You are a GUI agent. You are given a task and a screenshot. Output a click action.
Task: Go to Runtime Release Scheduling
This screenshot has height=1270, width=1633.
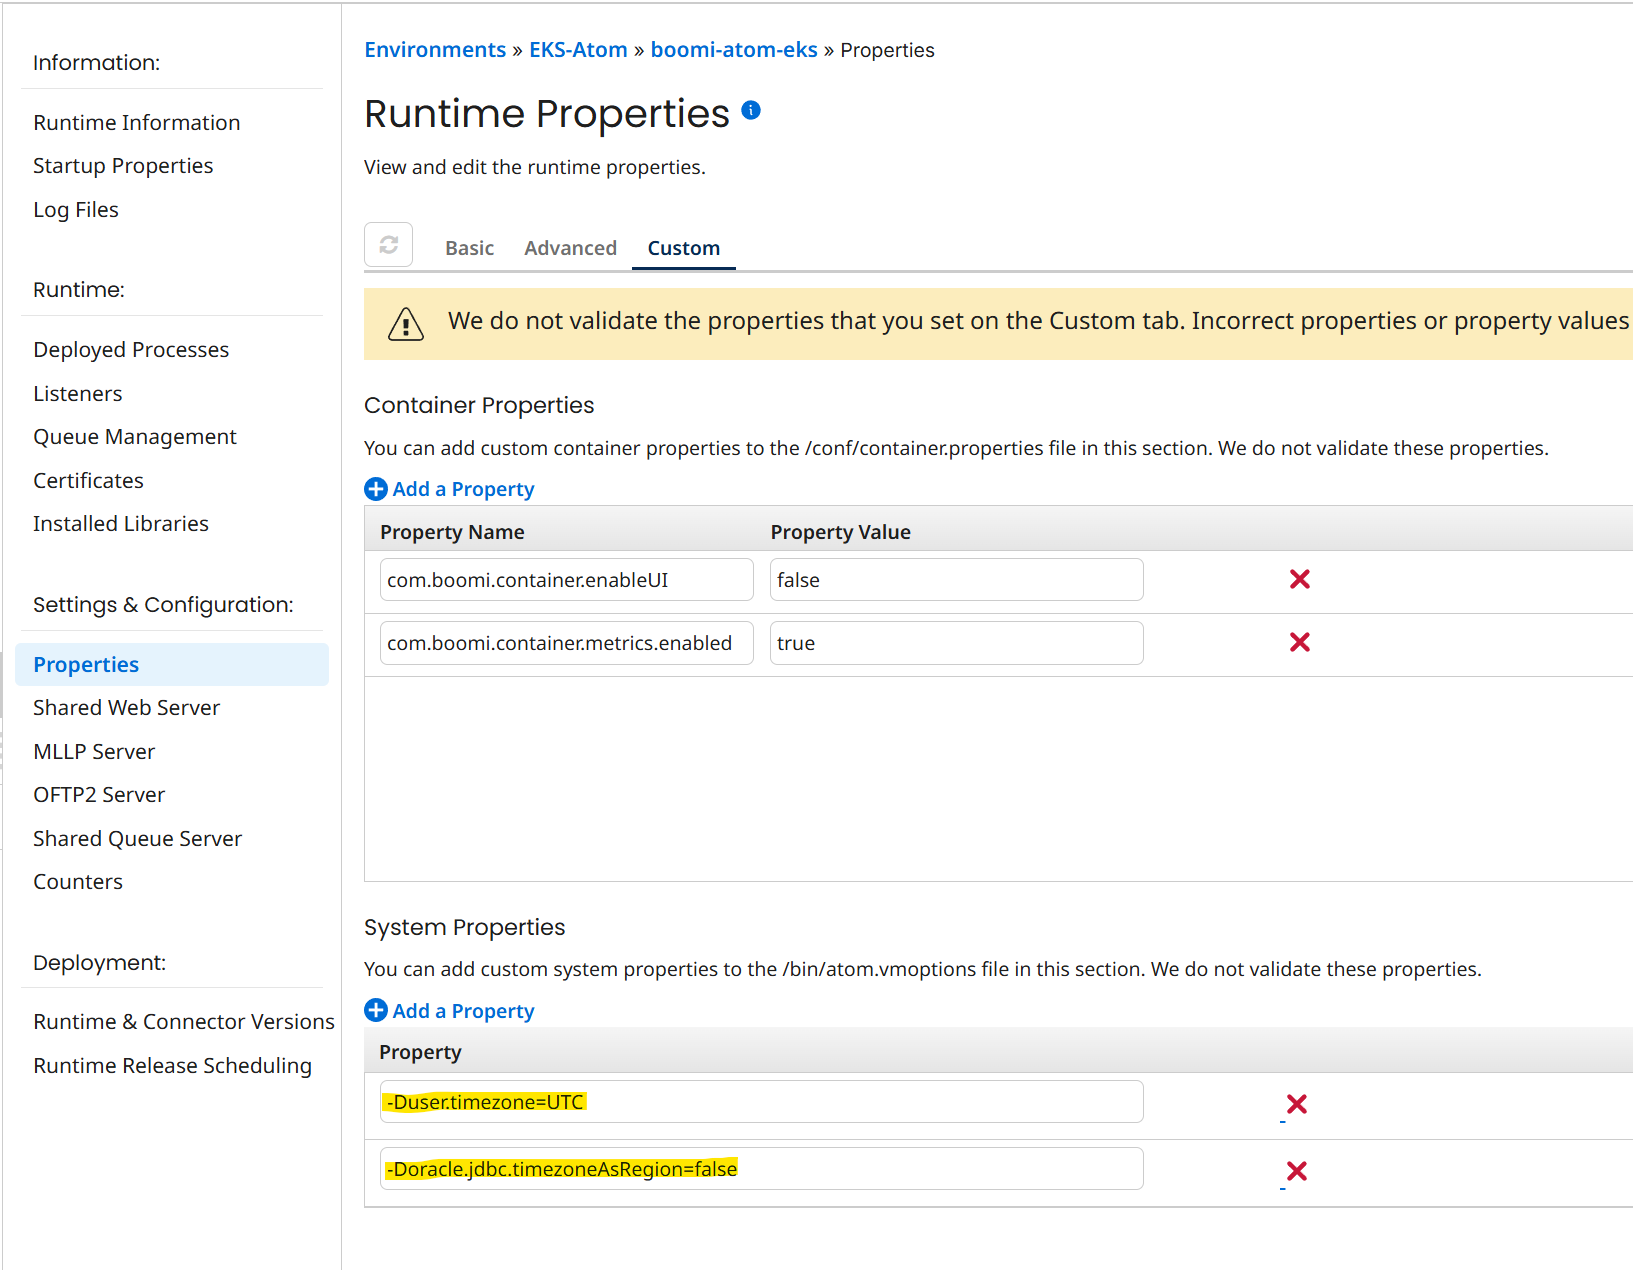tap(172, 1066)
